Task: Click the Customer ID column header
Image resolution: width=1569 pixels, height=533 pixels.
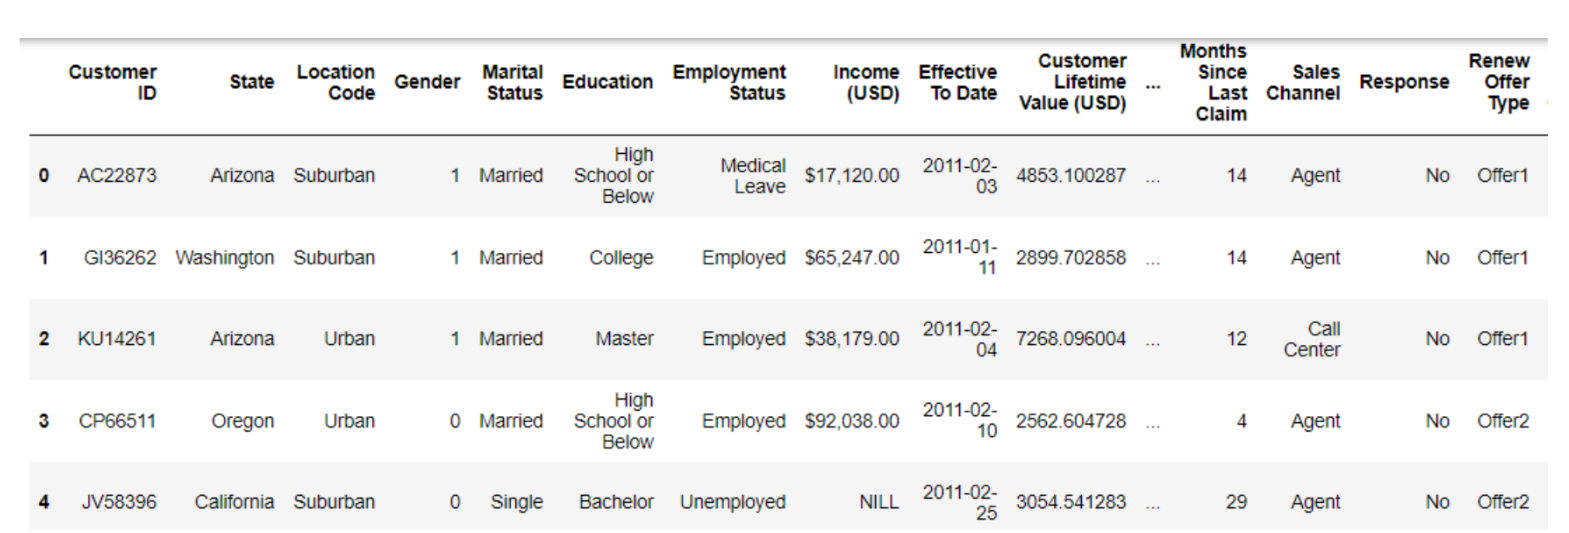Action: 112,82
